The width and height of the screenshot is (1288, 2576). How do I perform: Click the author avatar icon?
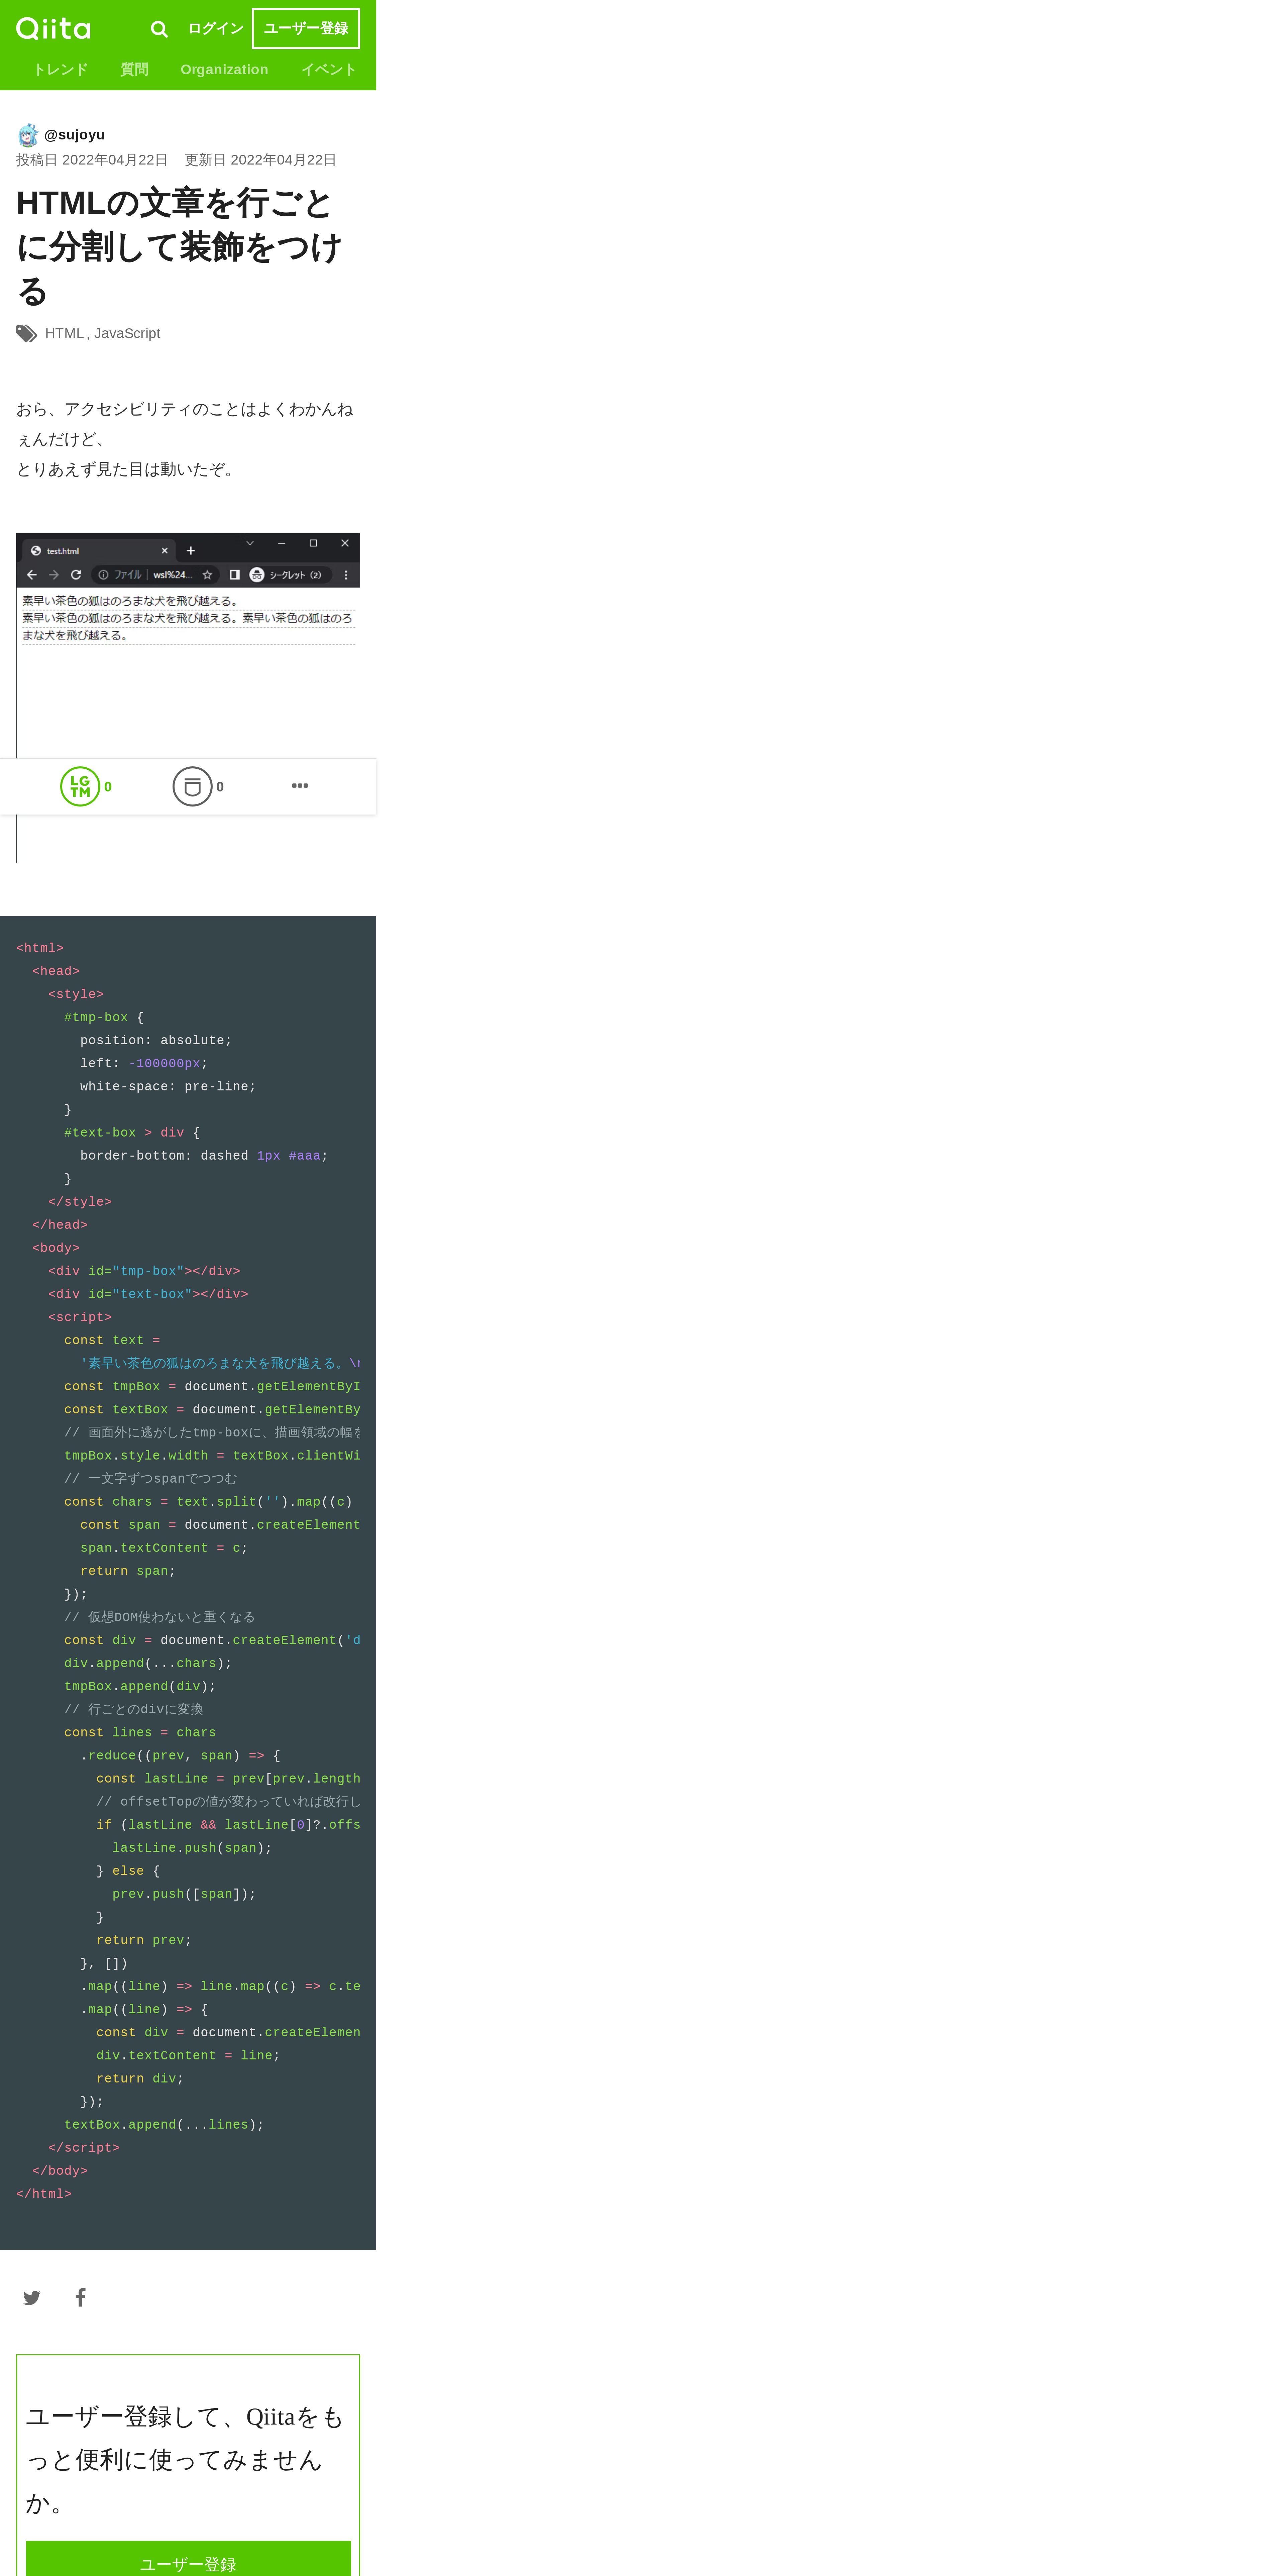pos(28,135)
